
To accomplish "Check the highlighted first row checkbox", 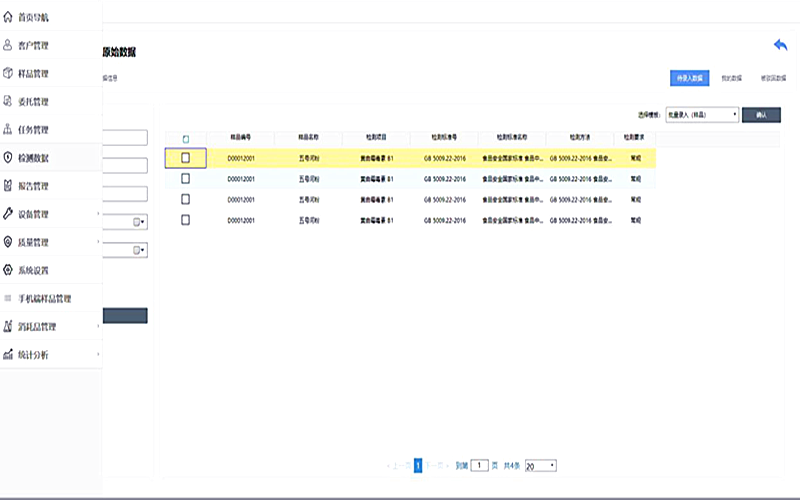I will point(185,158).
